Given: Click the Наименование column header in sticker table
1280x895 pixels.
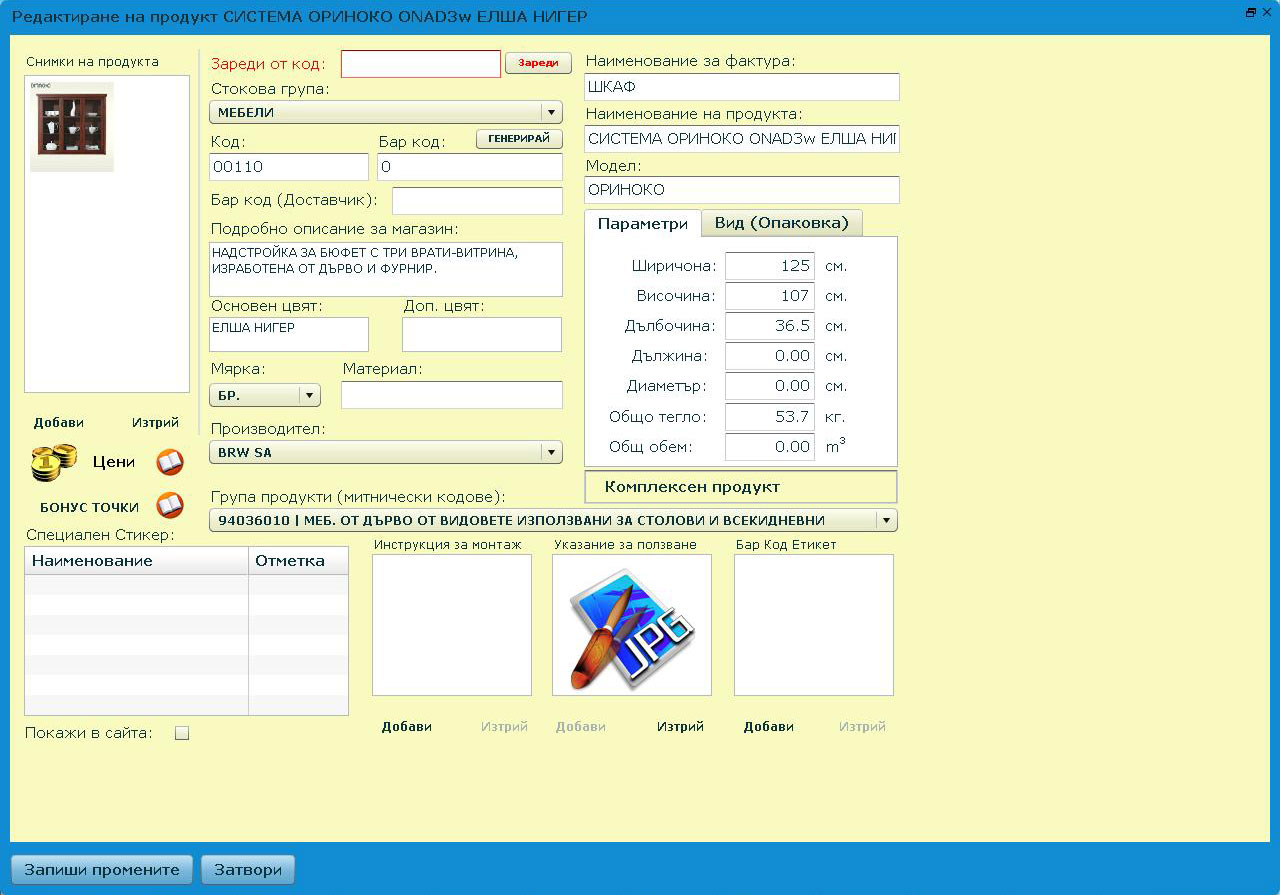Looking at the screenshot, I should coord(136,561).
